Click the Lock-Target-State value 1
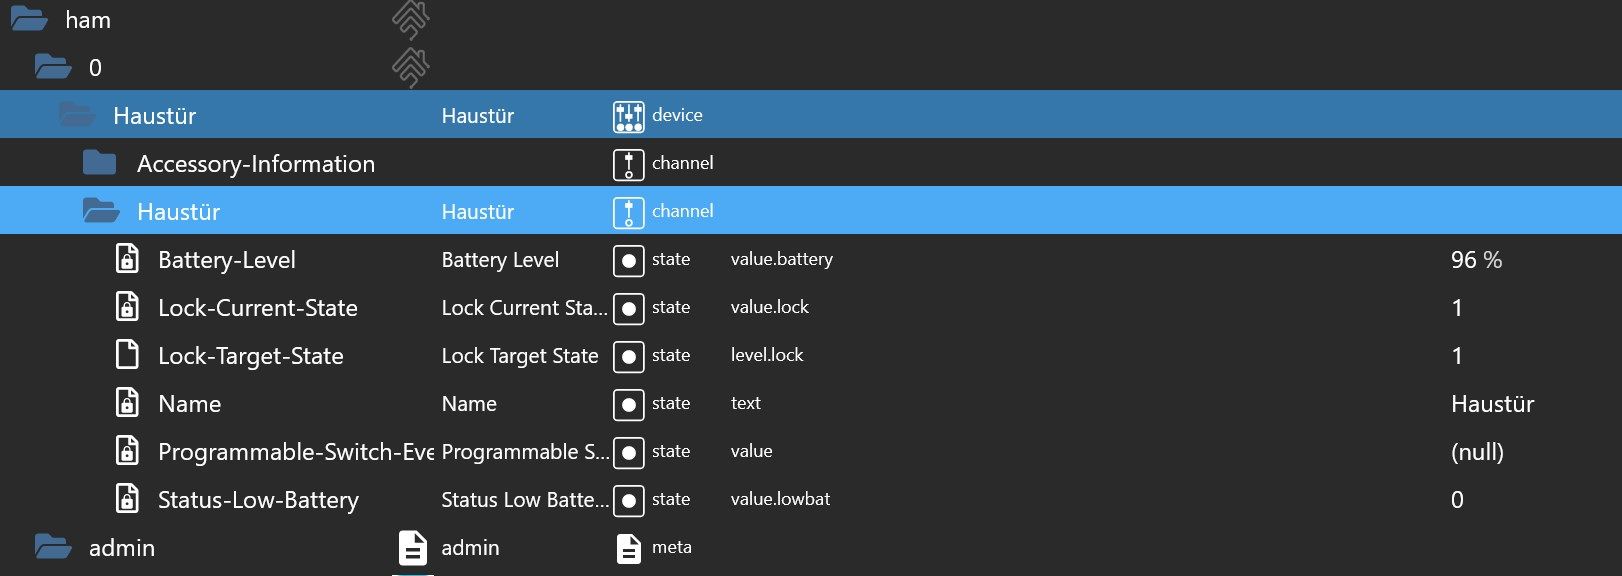1622x576 pixels. click(x=1457, y=356)
